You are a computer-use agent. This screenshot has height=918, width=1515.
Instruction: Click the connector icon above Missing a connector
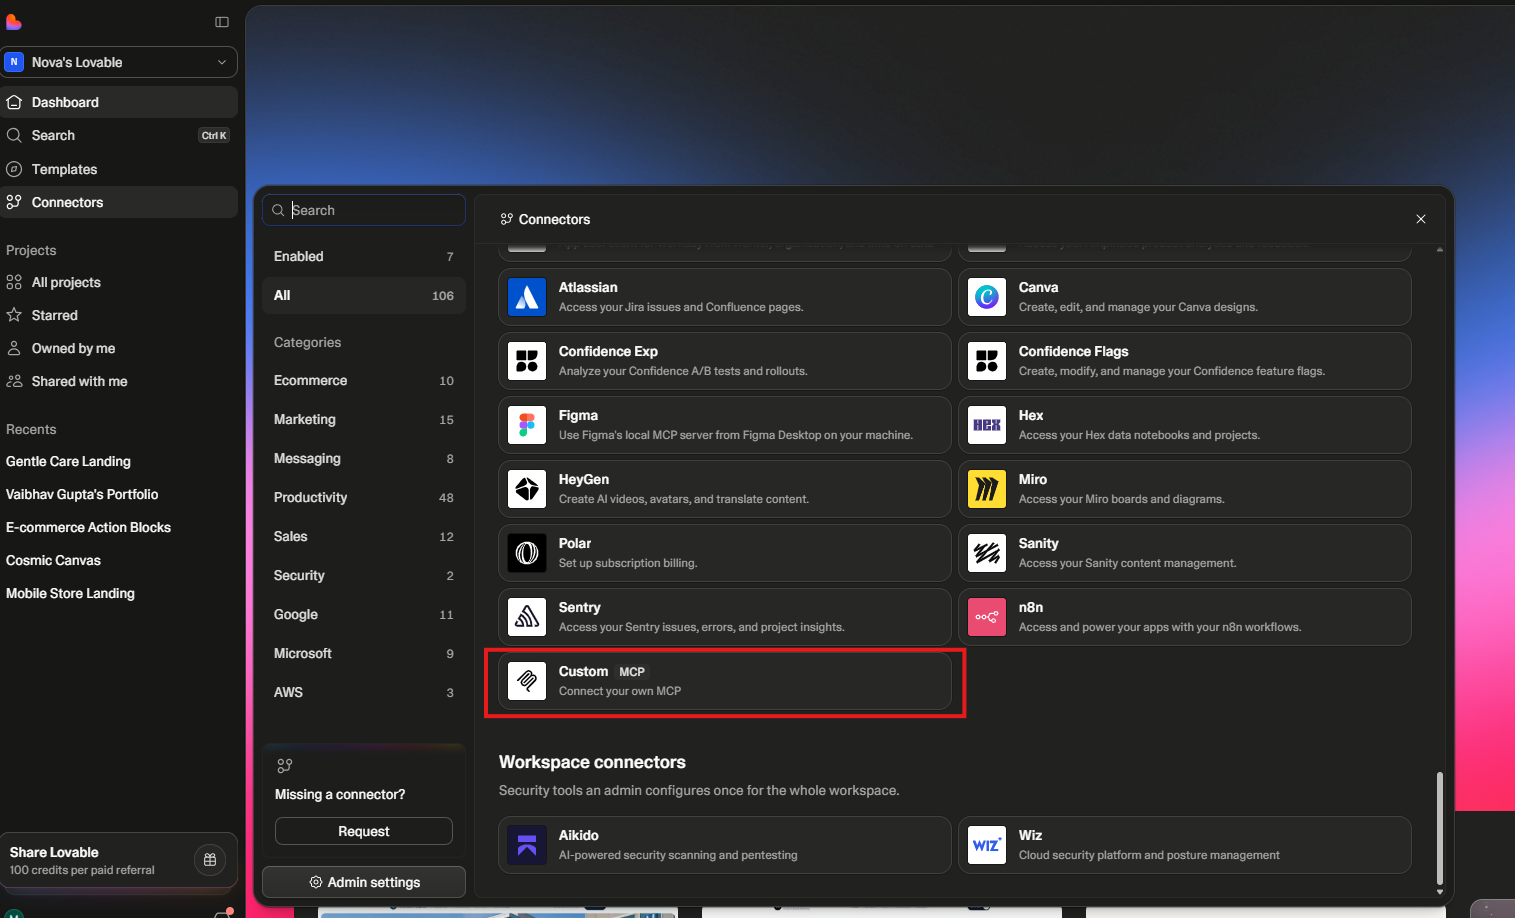(285, 766)
